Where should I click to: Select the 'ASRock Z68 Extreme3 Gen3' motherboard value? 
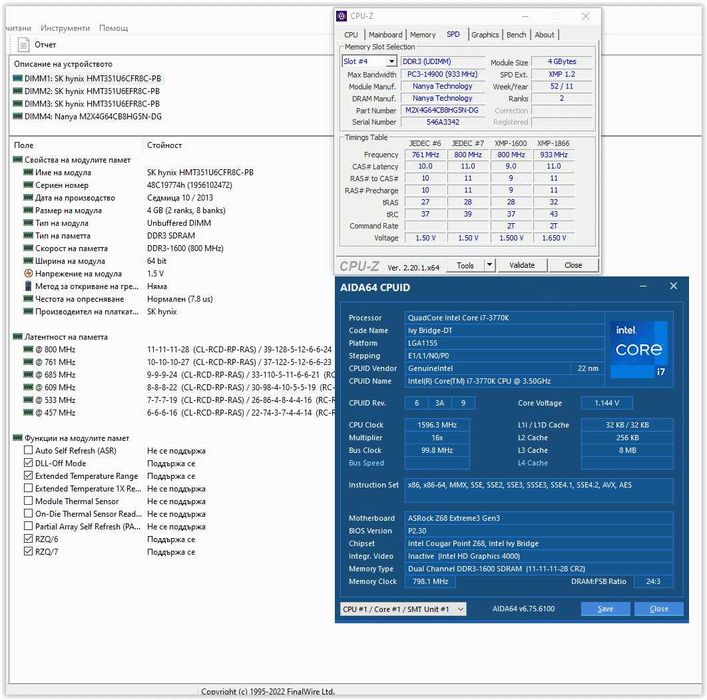(x=454, y=518)
